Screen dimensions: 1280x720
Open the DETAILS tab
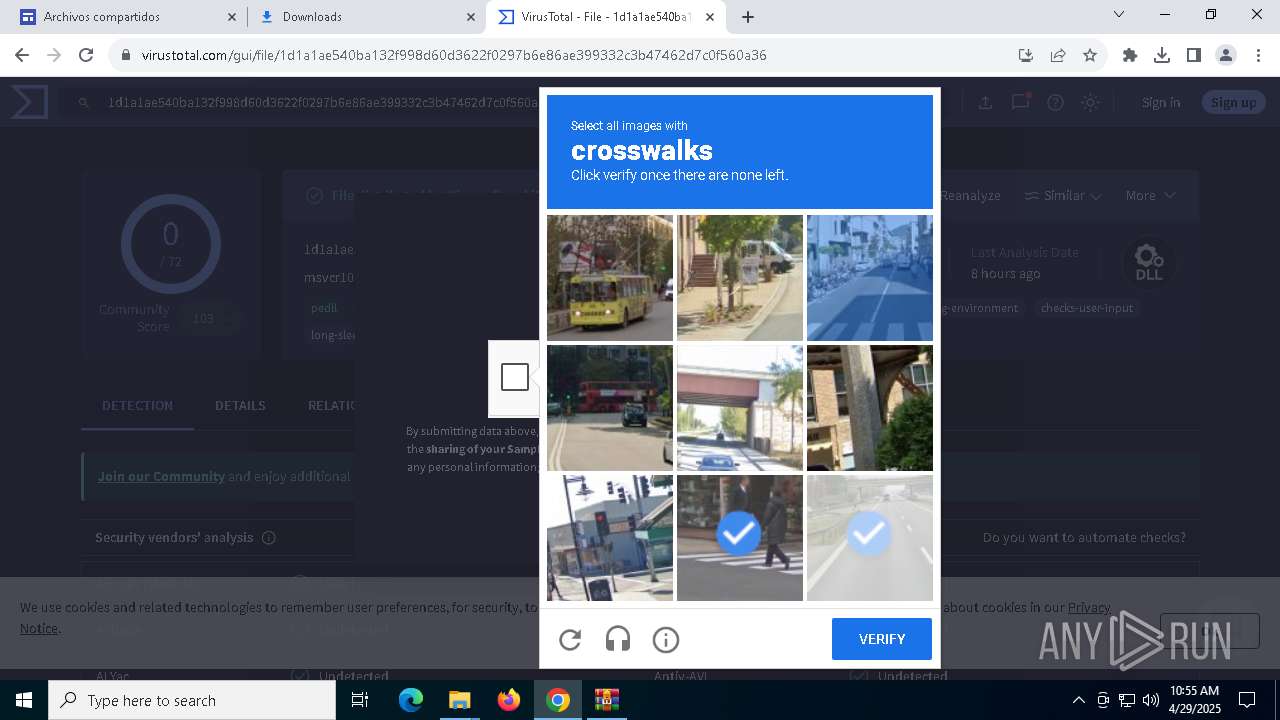240,405
